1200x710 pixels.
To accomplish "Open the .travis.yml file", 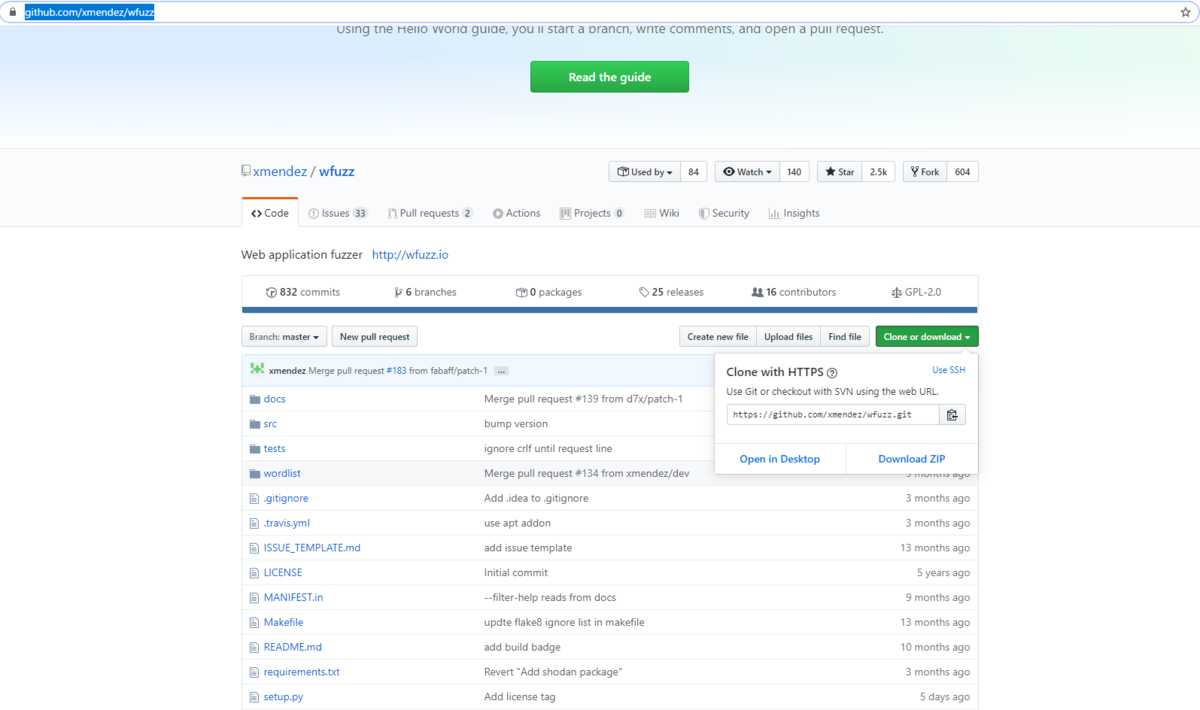I will tap(287, 523).
